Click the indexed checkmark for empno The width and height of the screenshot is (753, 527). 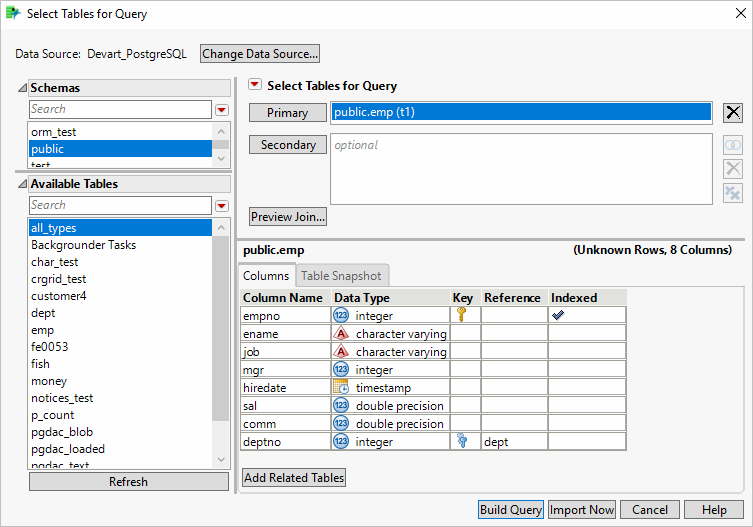[558, 315]
